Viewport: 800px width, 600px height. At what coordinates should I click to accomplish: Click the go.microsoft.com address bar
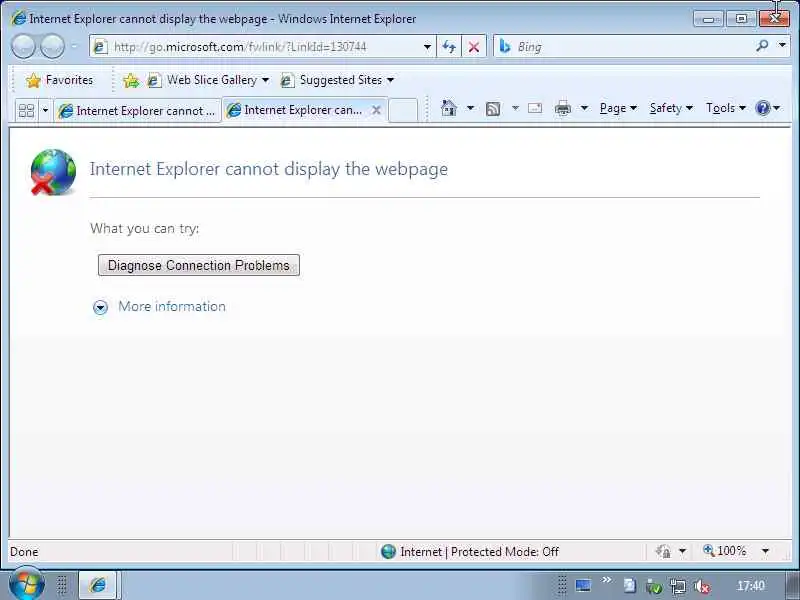tap(263, 47)
